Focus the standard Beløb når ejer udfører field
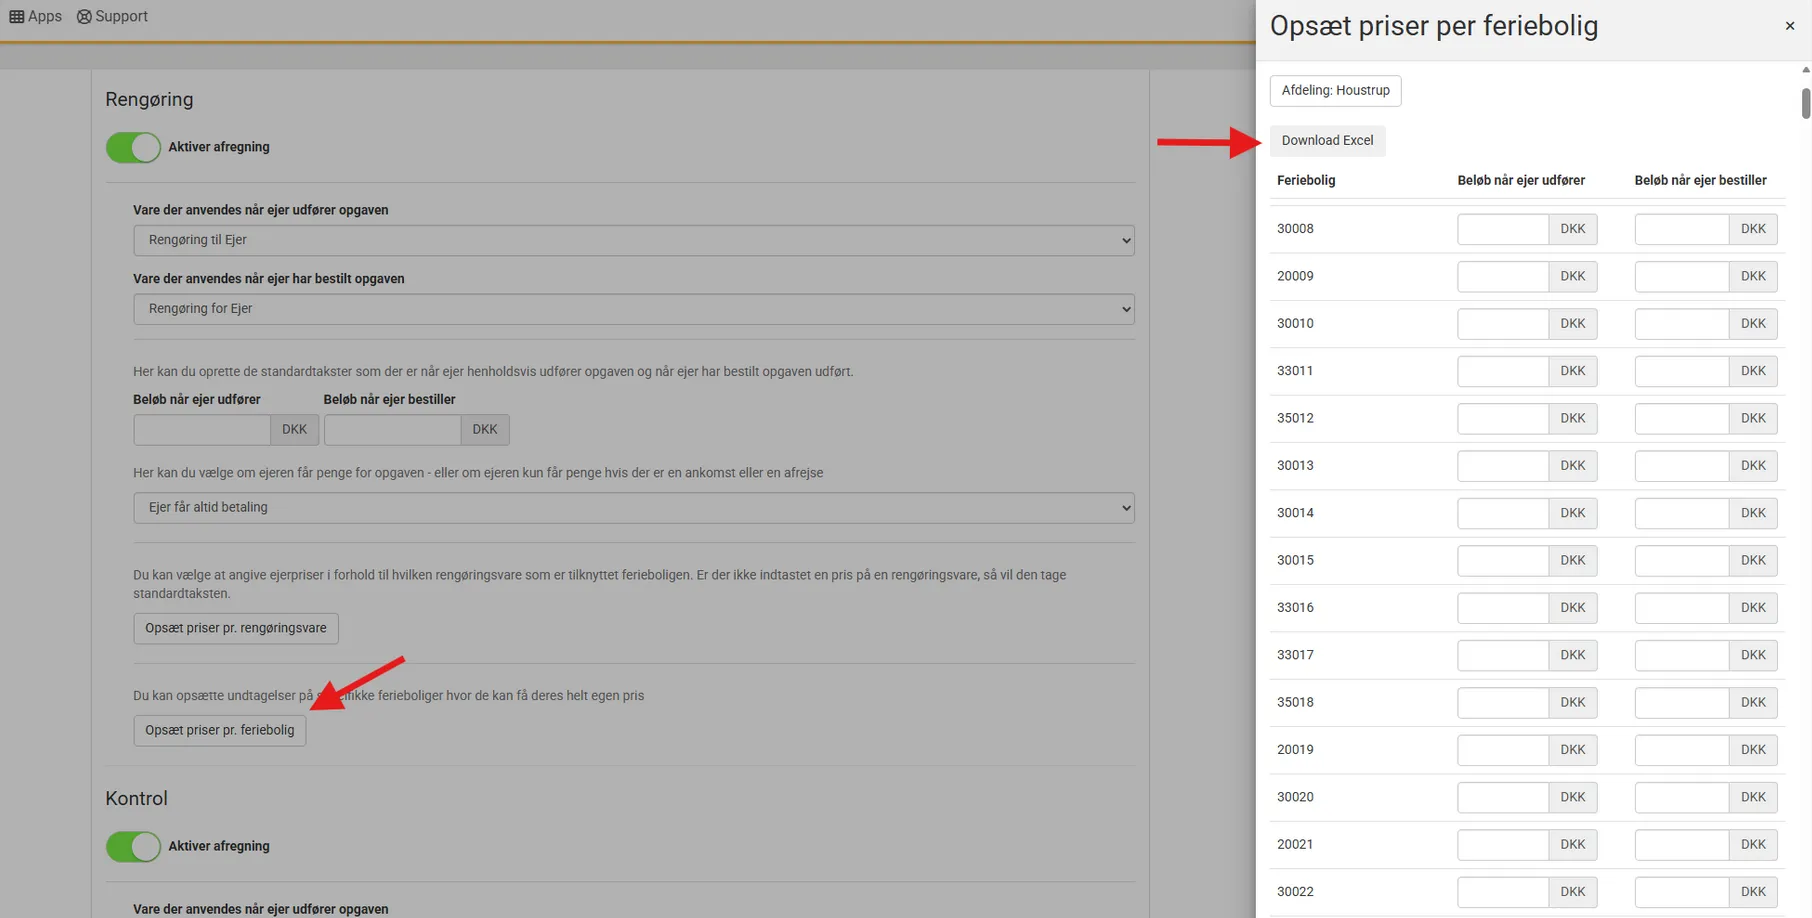This screenshot has width=1812, height=918. pyautogui.click(x=202, y=430)
